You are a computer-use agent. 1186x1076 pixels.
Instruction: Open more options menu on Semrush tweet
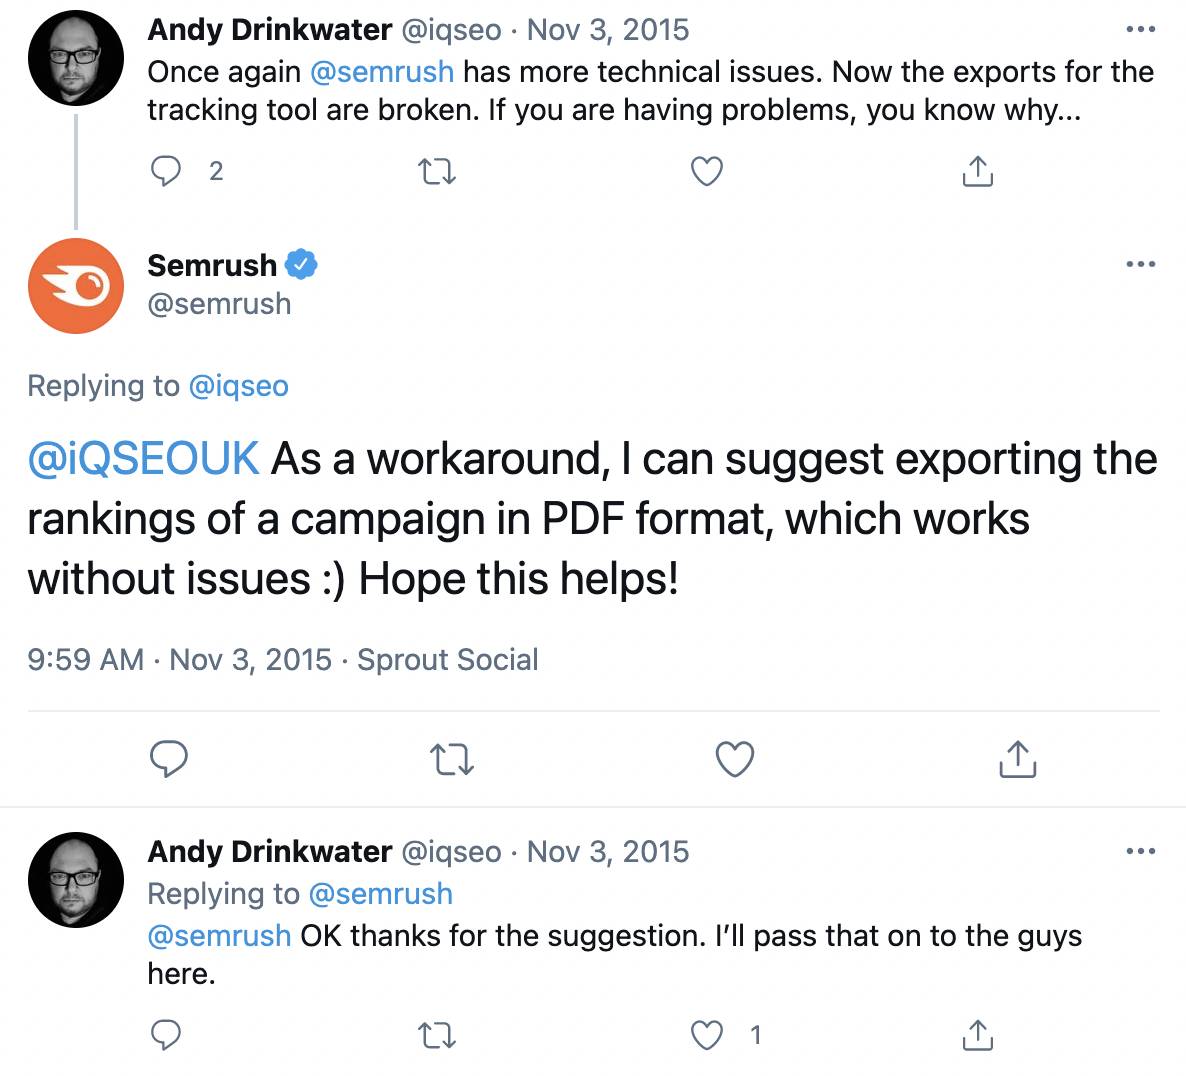pyautogui.click(x=1141, y=264)
